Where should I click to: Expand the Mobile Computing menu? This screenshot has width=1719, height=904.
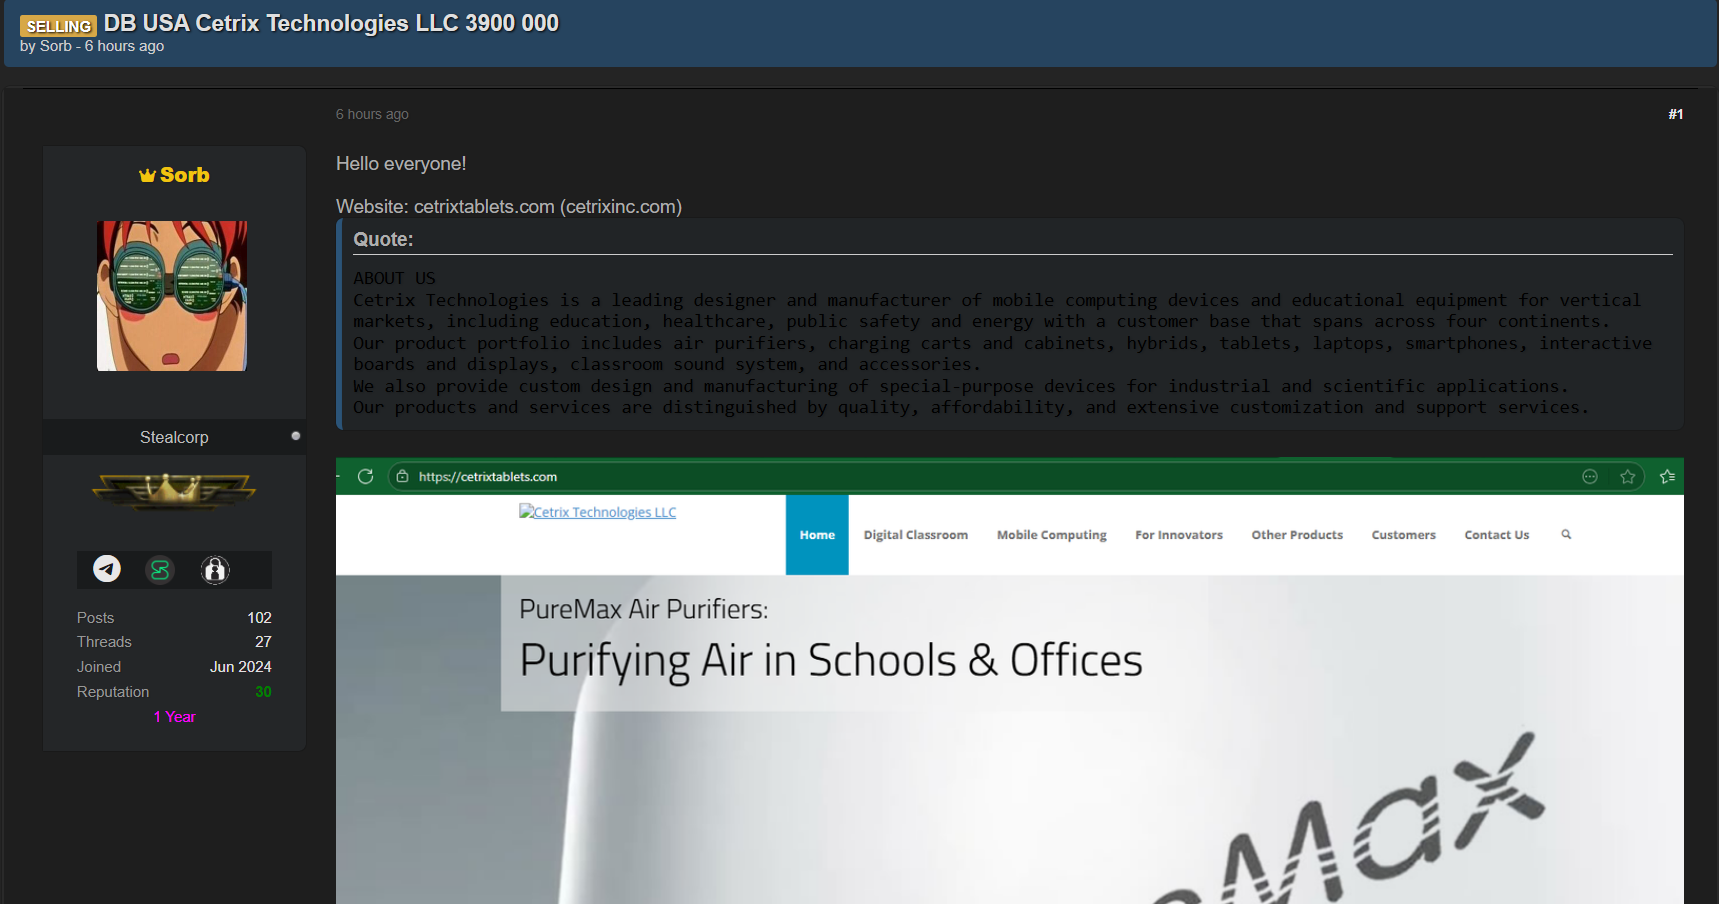pyautogui.click(x=1051, y=535)
